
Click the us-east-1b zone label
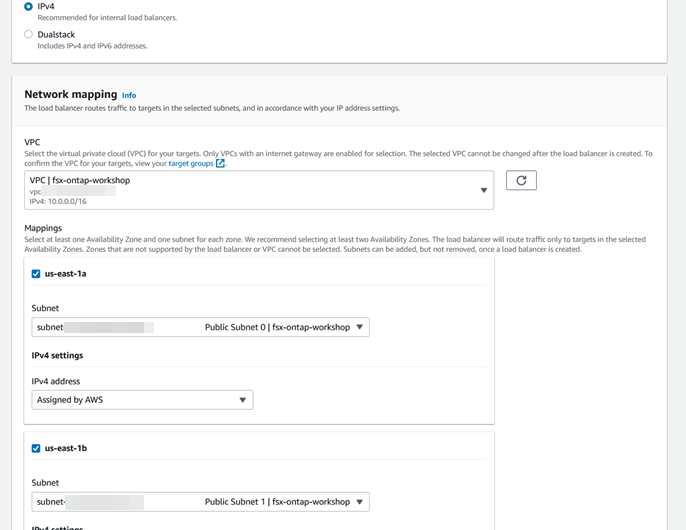(x=65, y=449)
